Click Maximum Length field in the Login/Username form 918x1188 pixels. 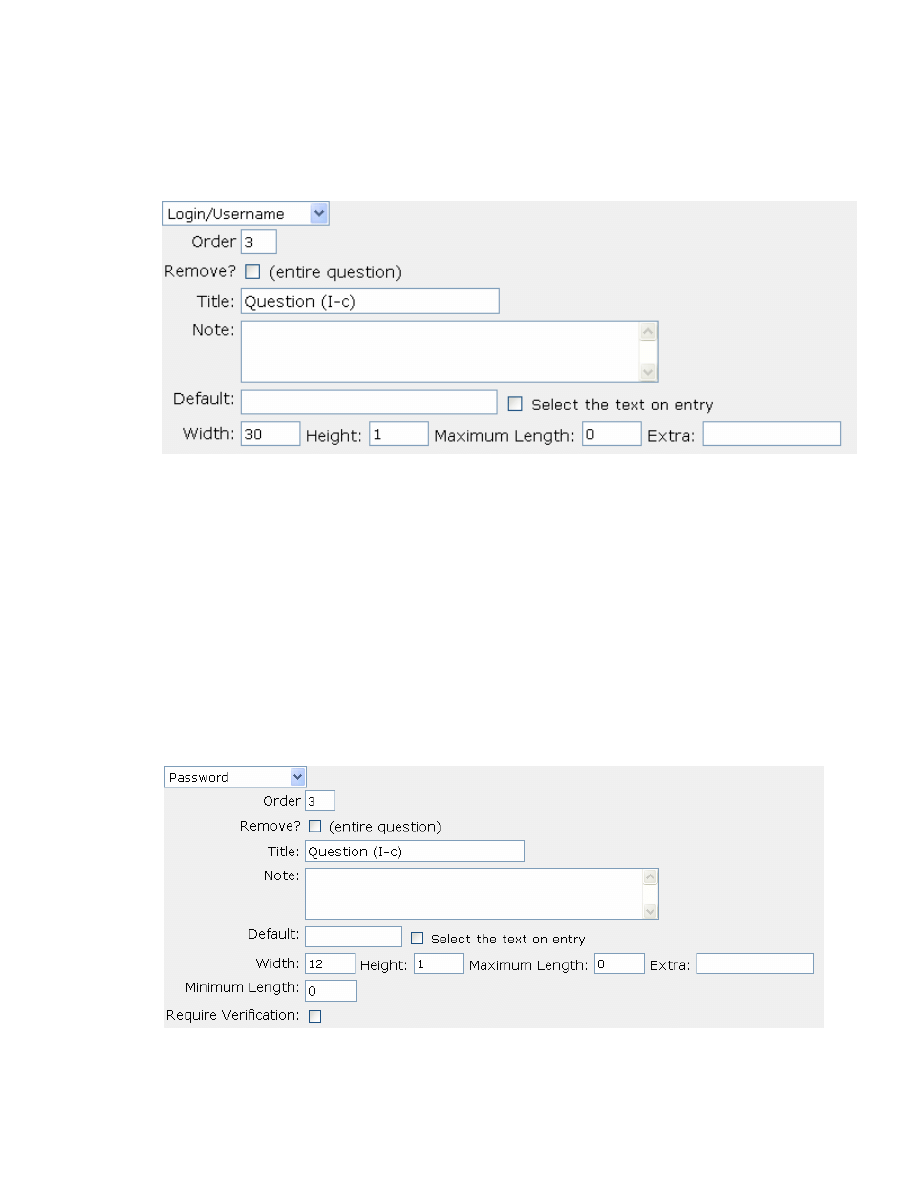tap(611, 434)
